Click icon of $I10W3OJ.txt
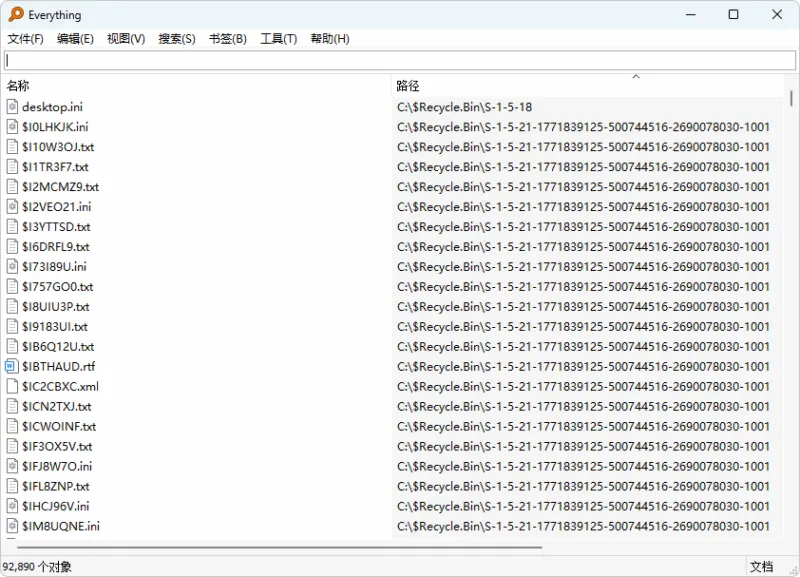Screen dimensions: 800x577 point(12,147)
